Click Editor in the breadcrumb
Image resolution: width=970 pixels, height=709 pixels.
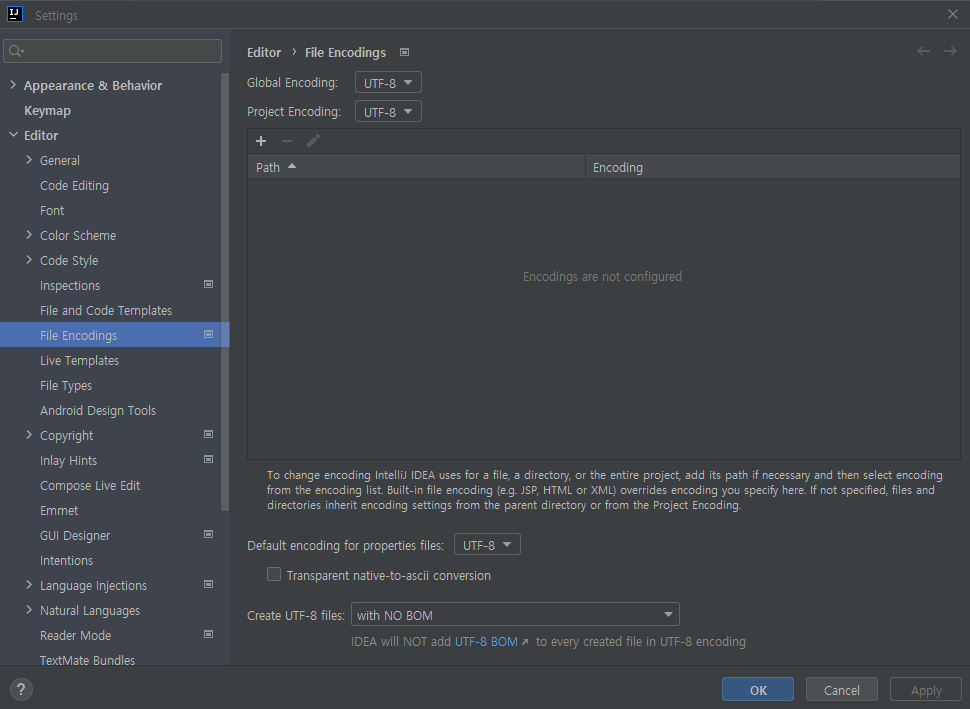pos(264,53)
